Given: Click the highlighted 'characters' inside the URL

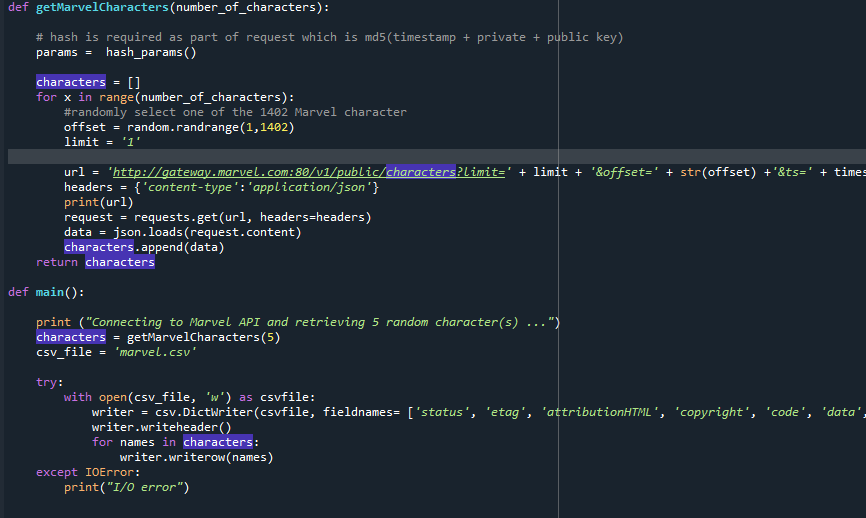Looking at the screenshot, I should point(421,172).
